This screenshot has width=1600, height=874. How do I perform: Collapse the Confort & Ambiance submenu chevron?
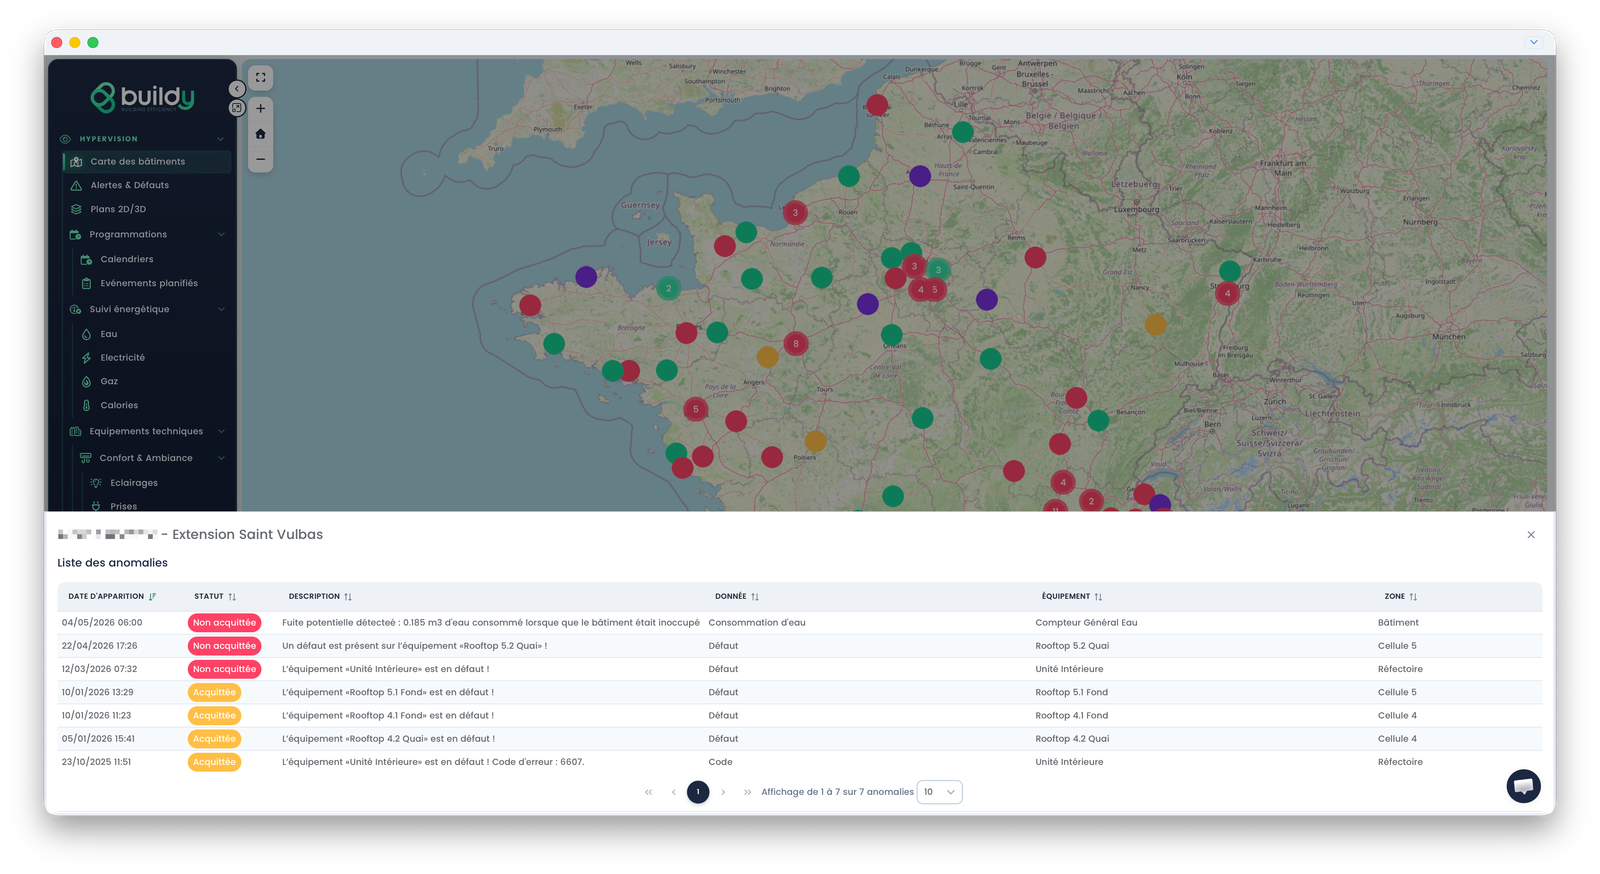coord(221,458)
